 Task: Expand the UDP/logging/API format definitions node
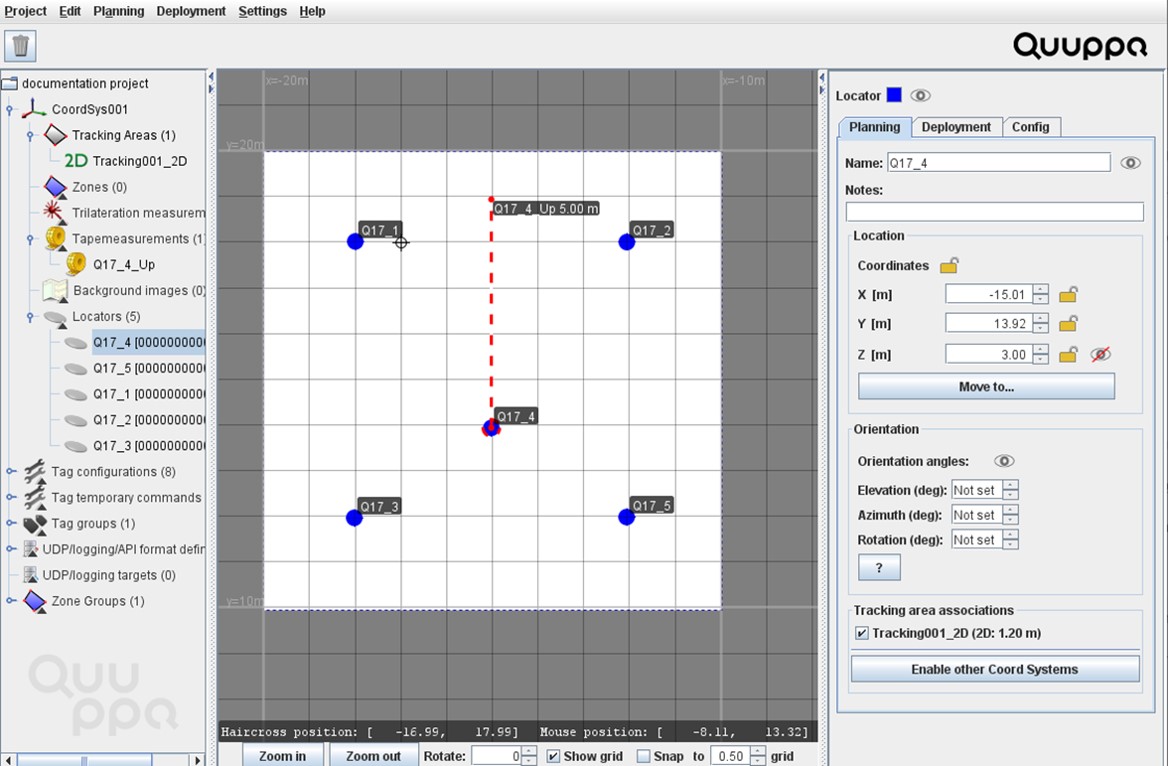pos(10,549)
